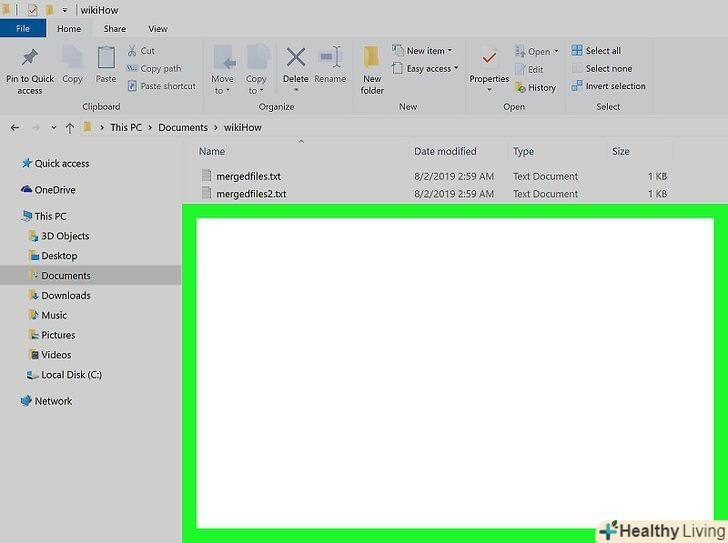728x543 pixels.
Task: Click Documents in the address breadcrumb
Action: point(183,127)
